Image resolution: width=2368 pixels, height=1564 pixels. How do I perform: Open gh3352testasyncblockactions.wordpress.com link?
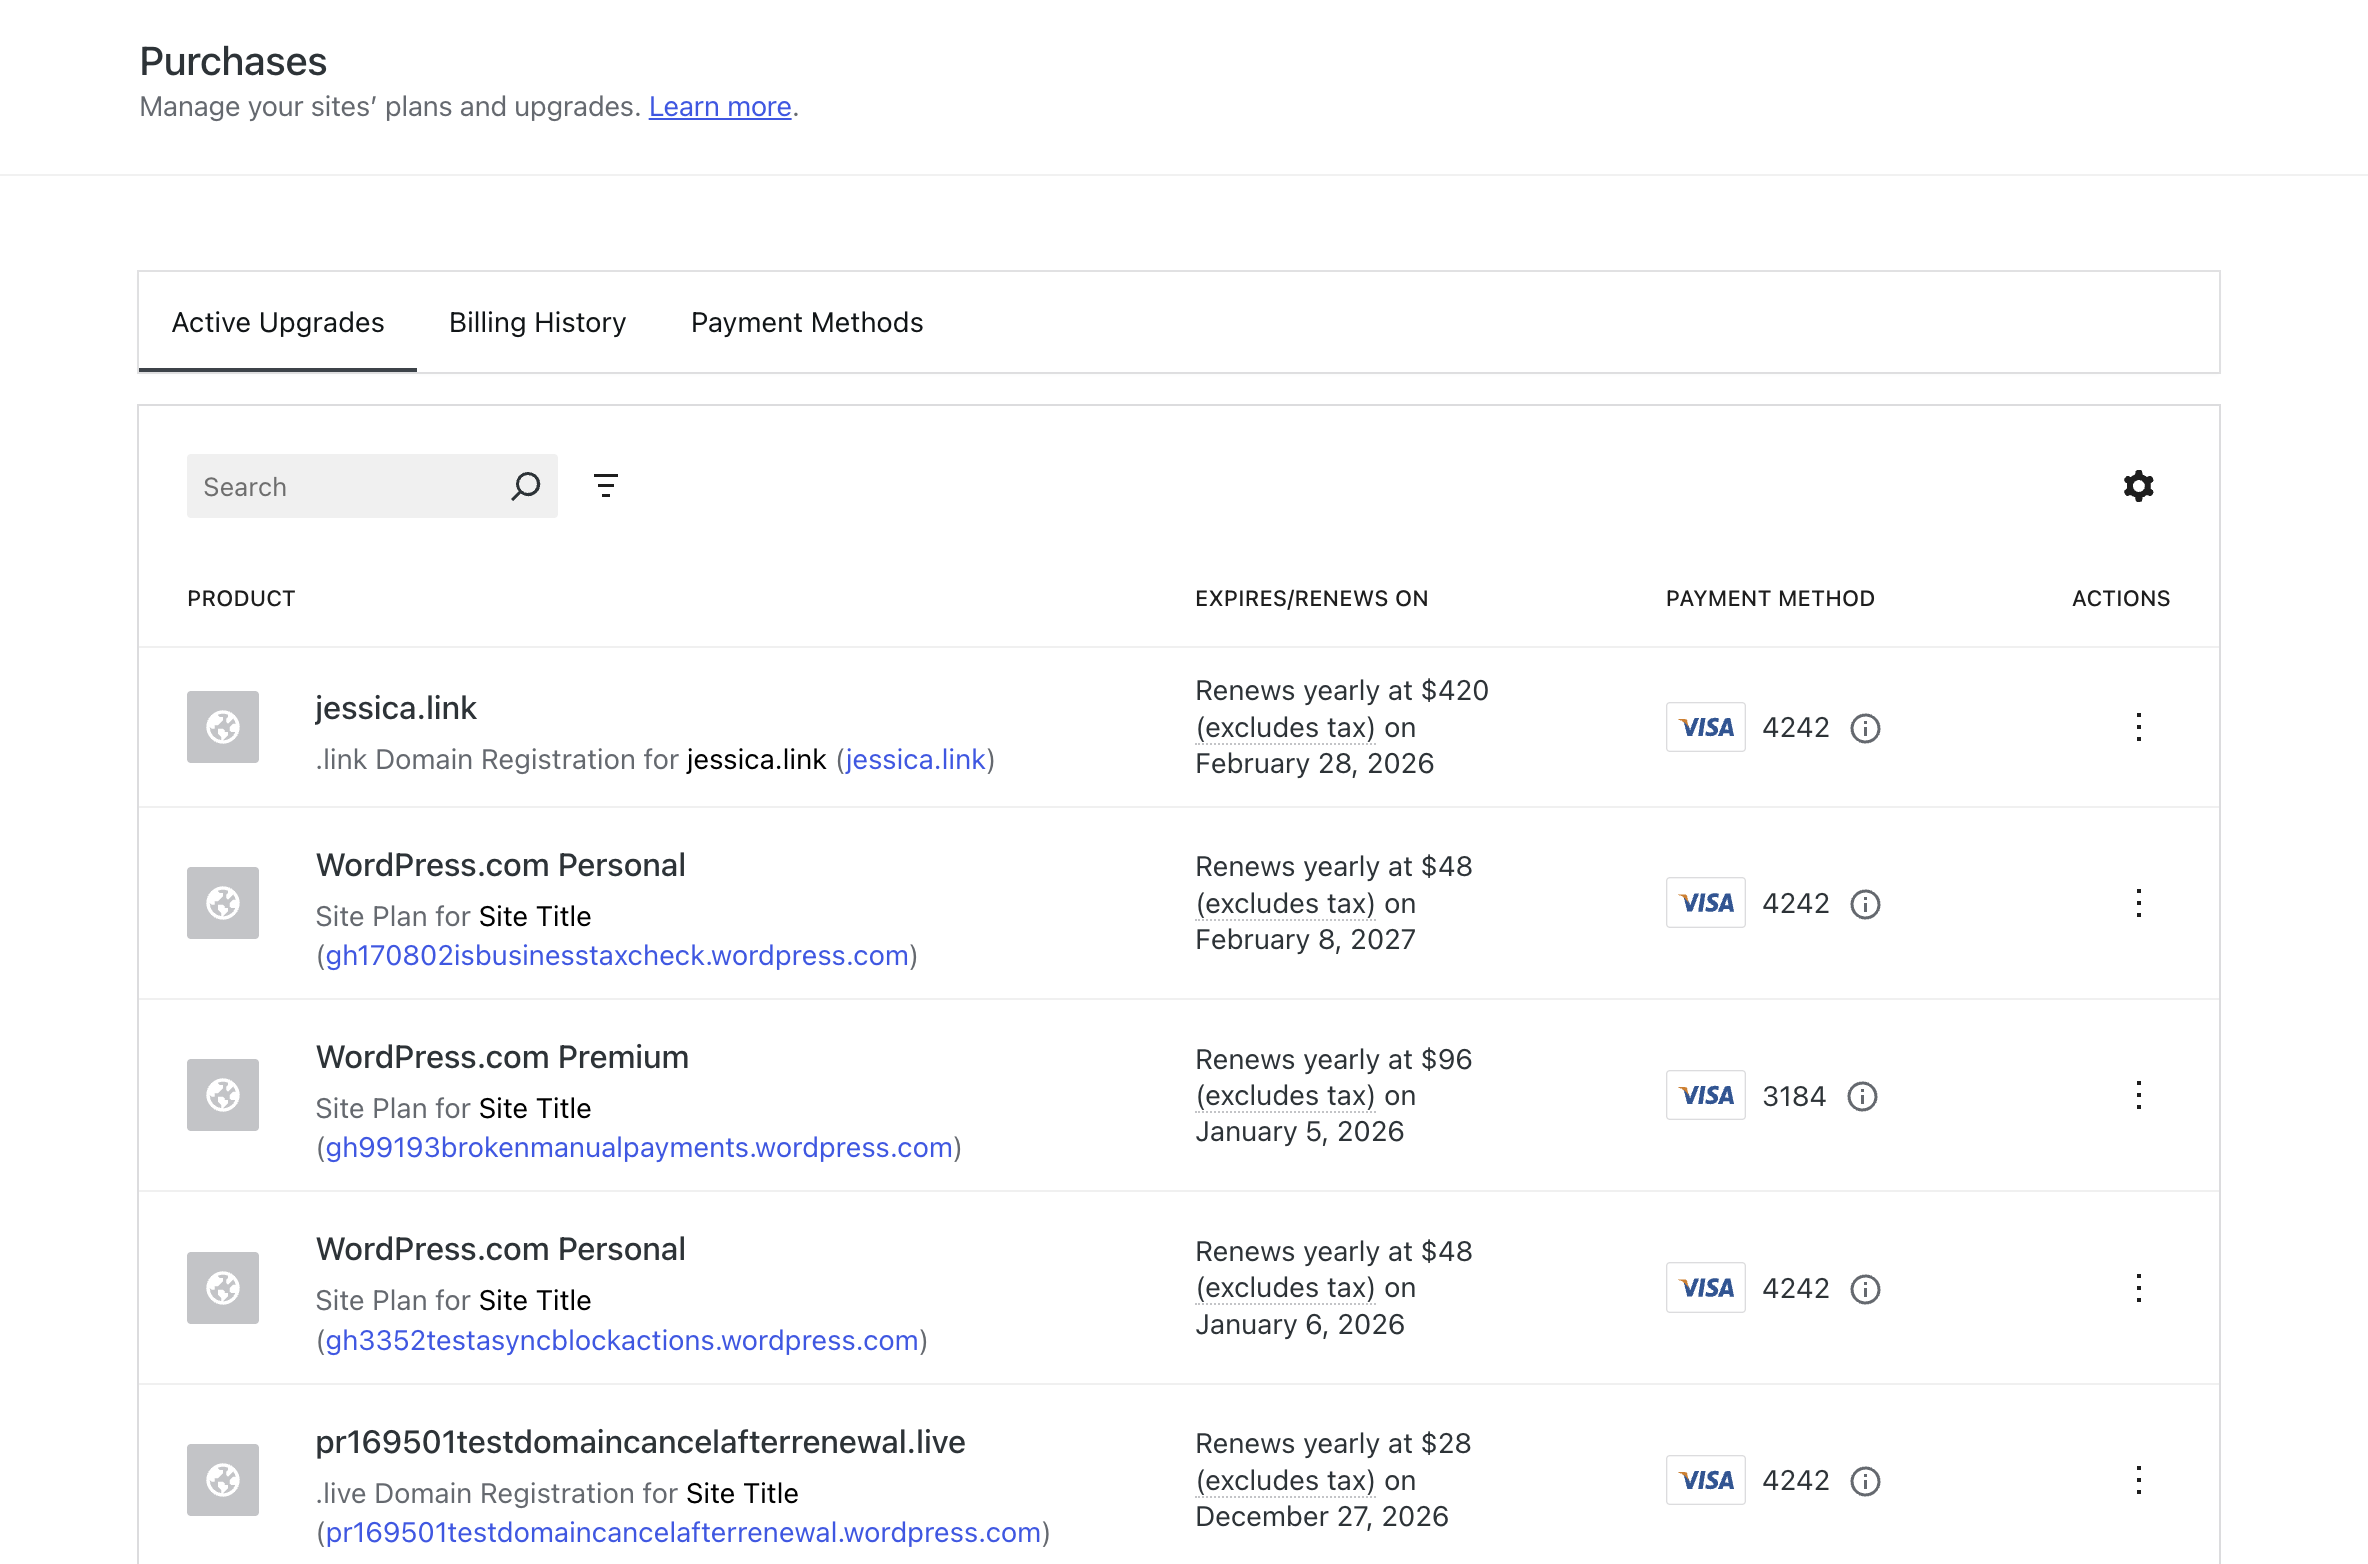coord(622,1340)
